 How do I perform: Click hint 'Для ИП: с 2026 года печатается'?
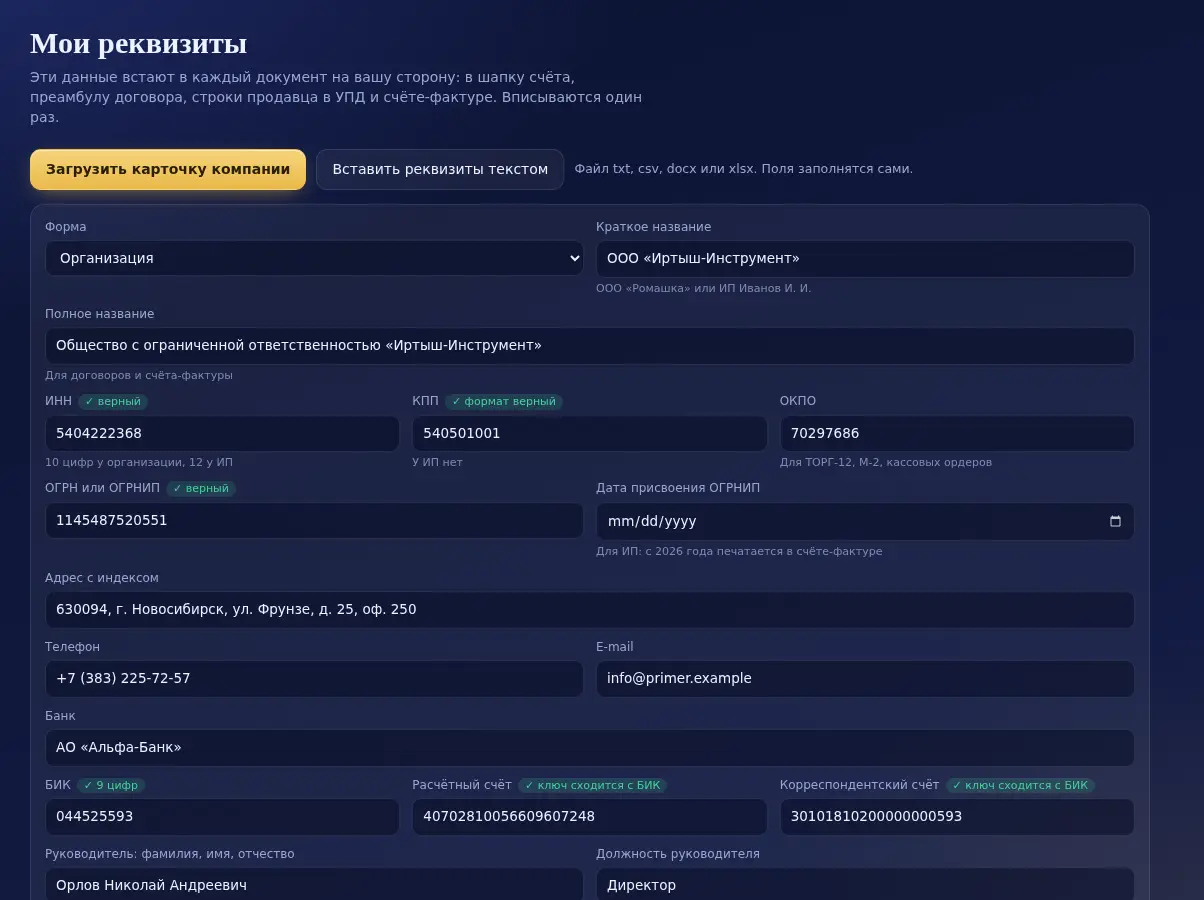click(x=739, y=551)
